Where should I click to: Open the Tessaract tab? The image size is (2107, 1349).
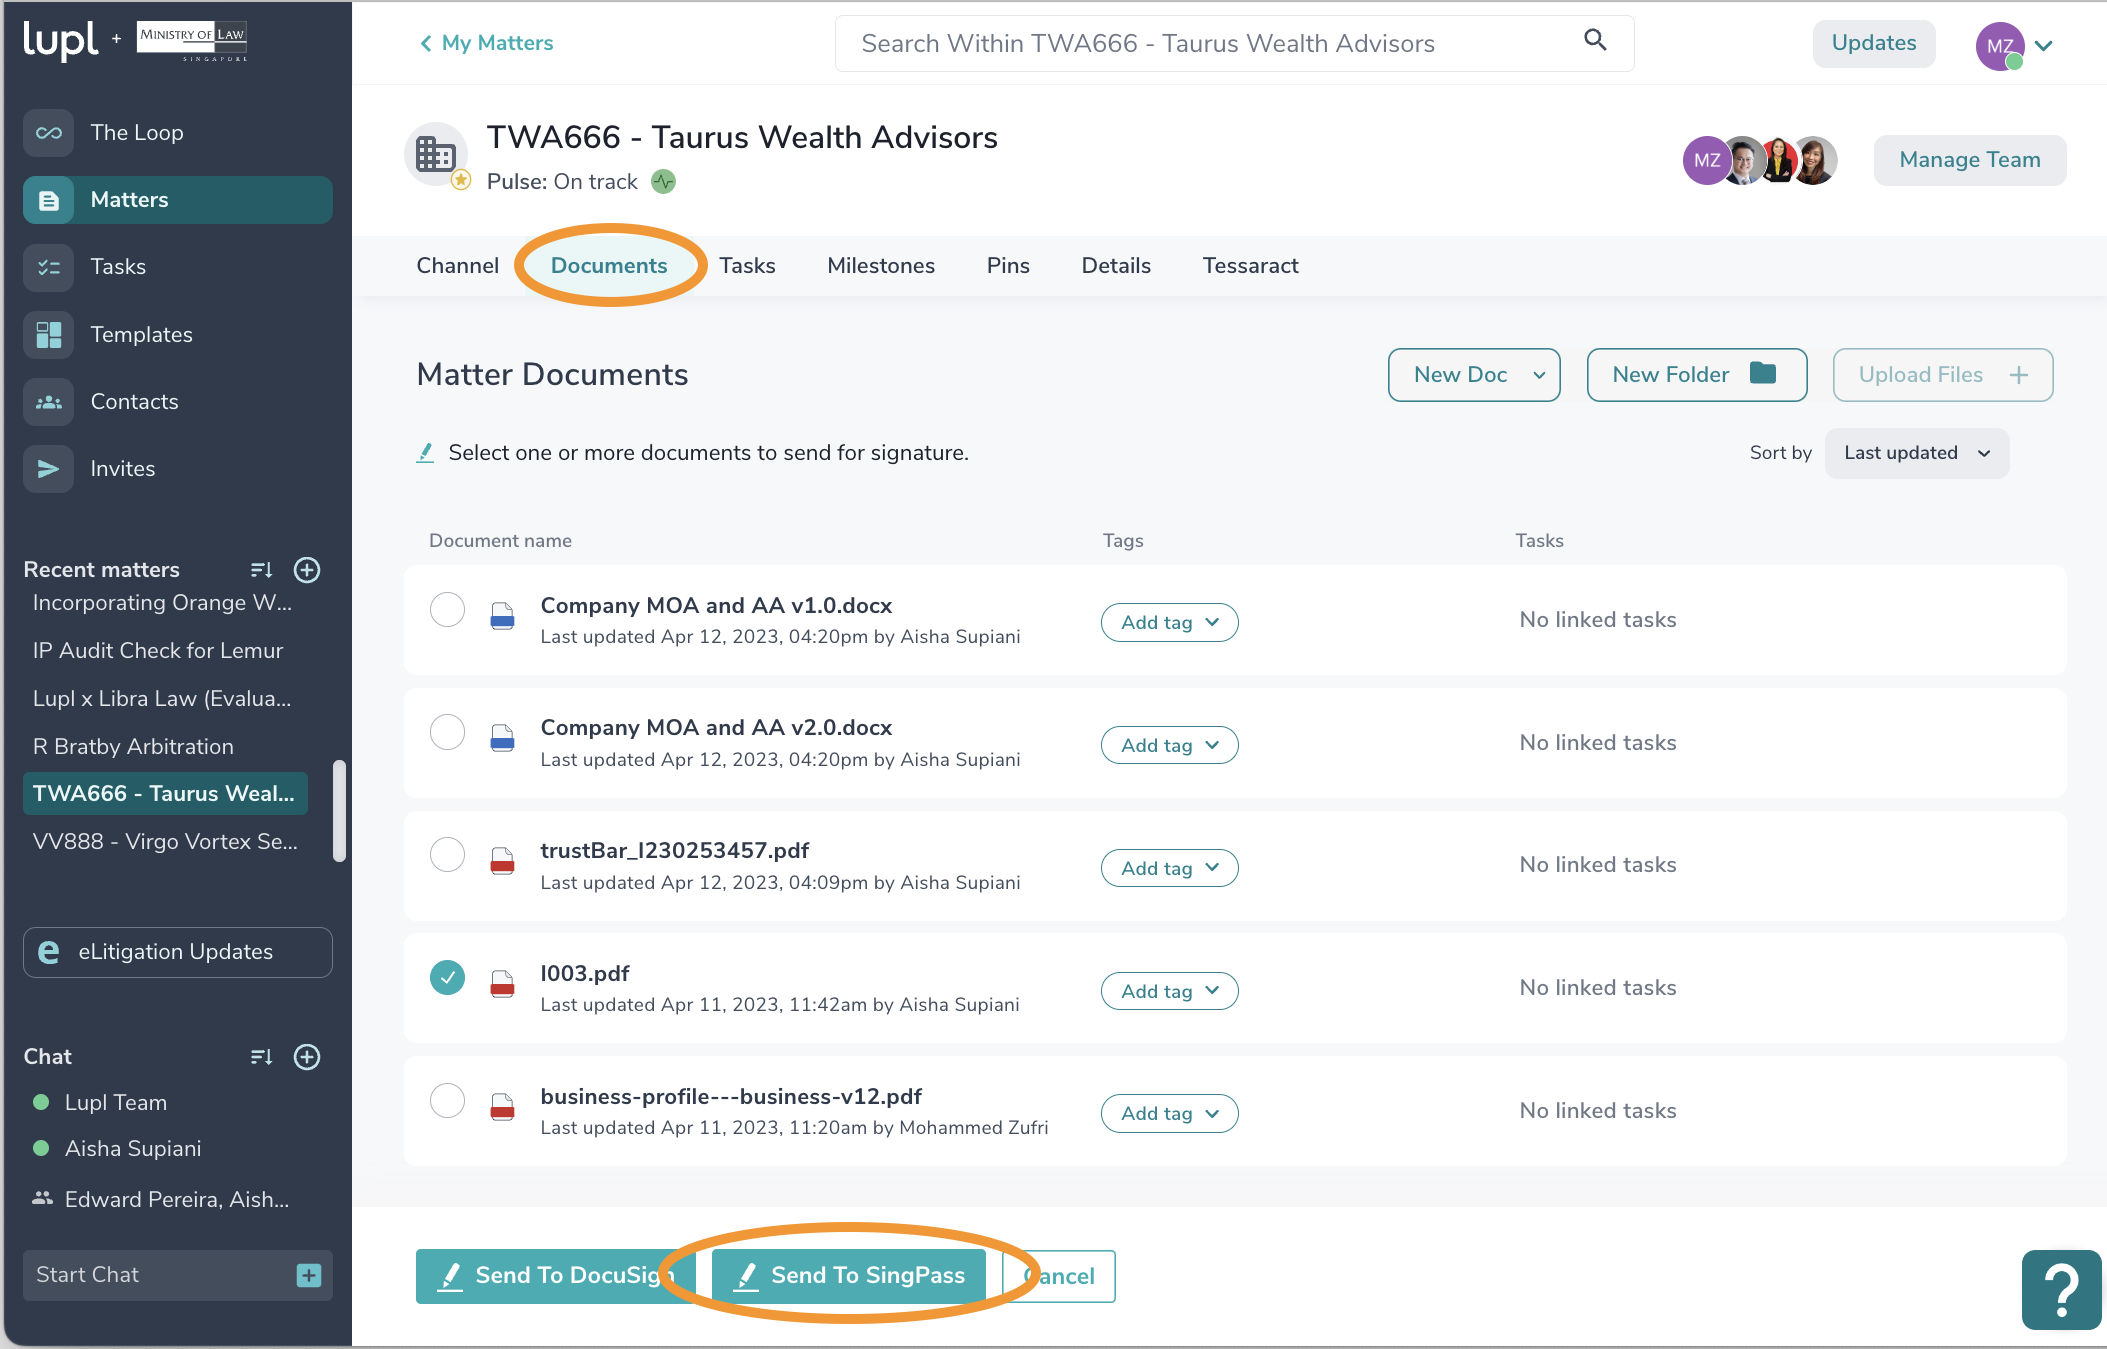[x=1250, y=265]
